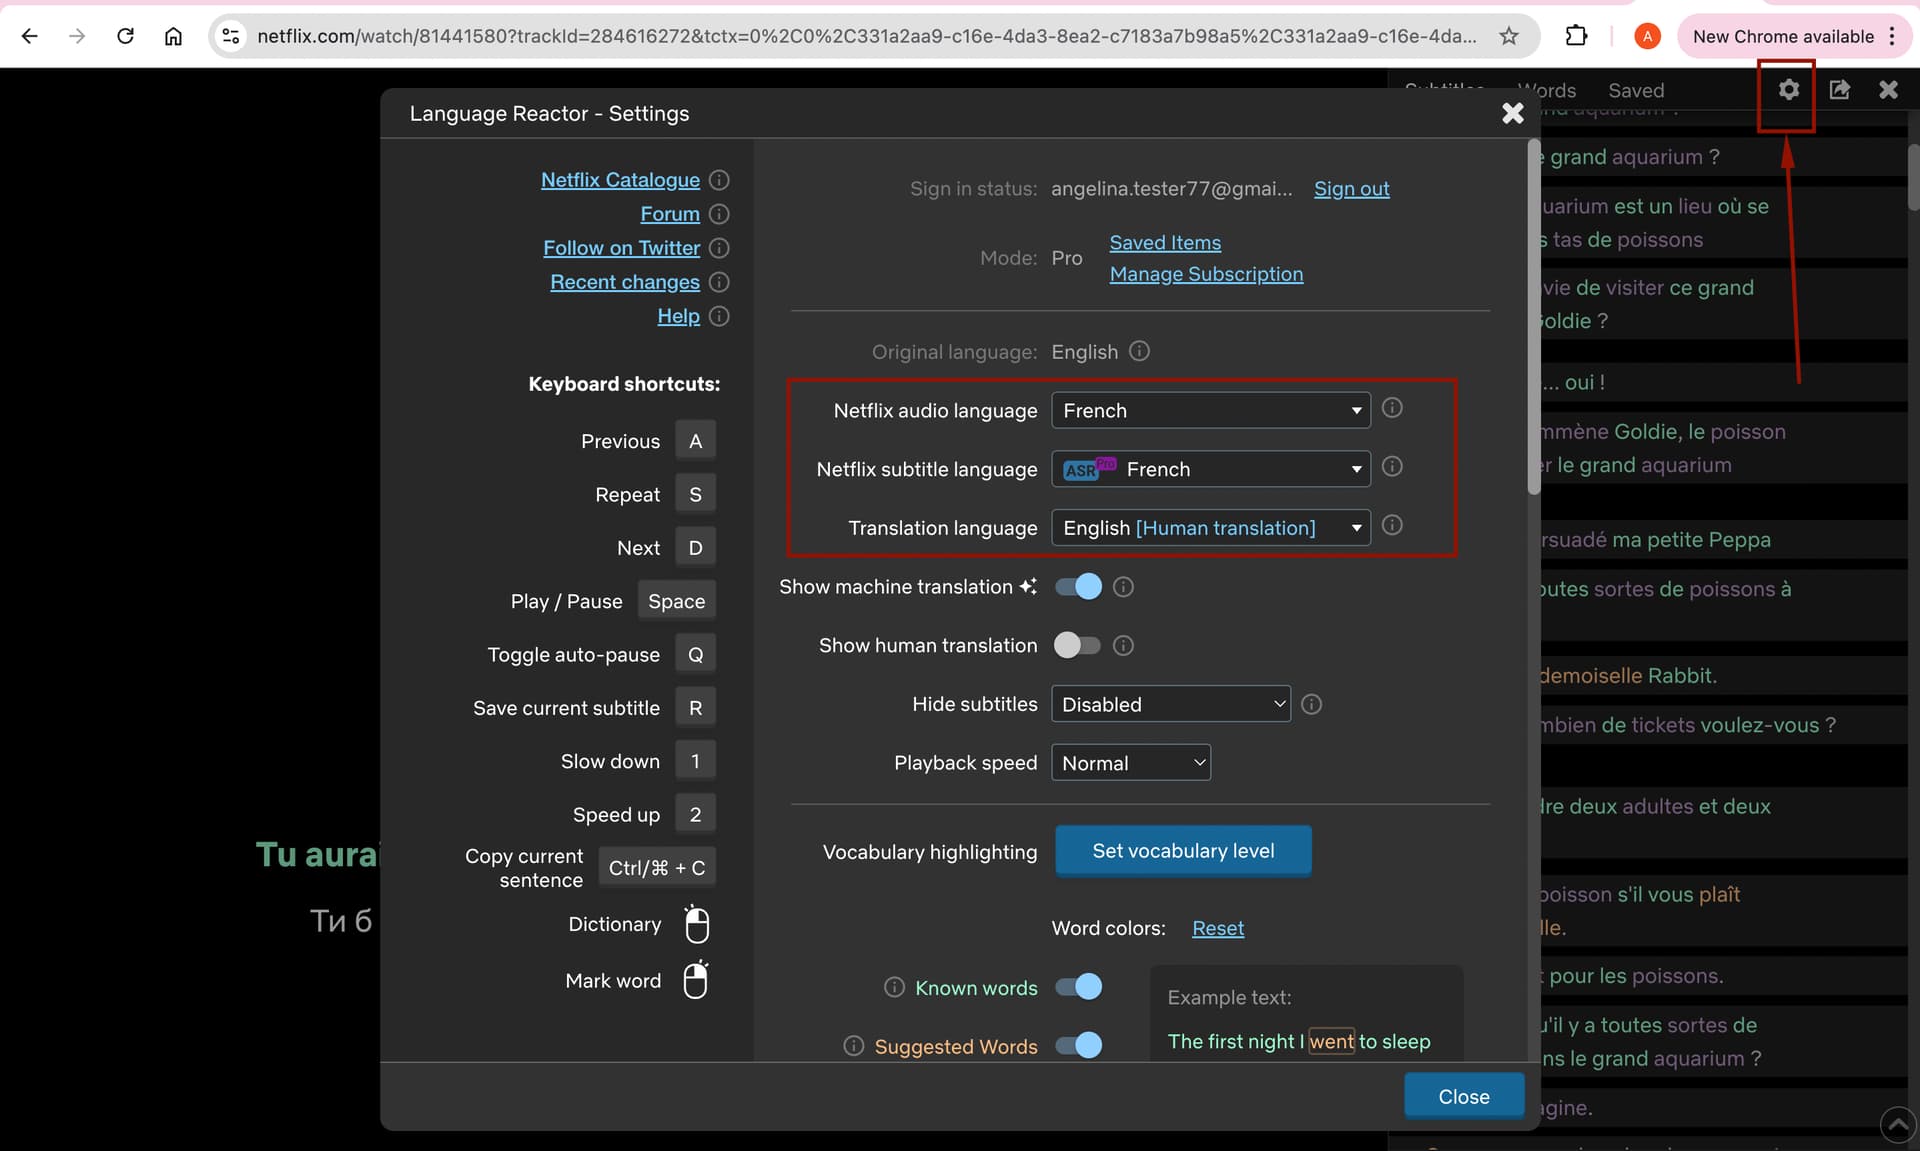The width and height of the screenshot is (1920, 1151).
Task: Bookmark page with star icon
Action: 1509,36
